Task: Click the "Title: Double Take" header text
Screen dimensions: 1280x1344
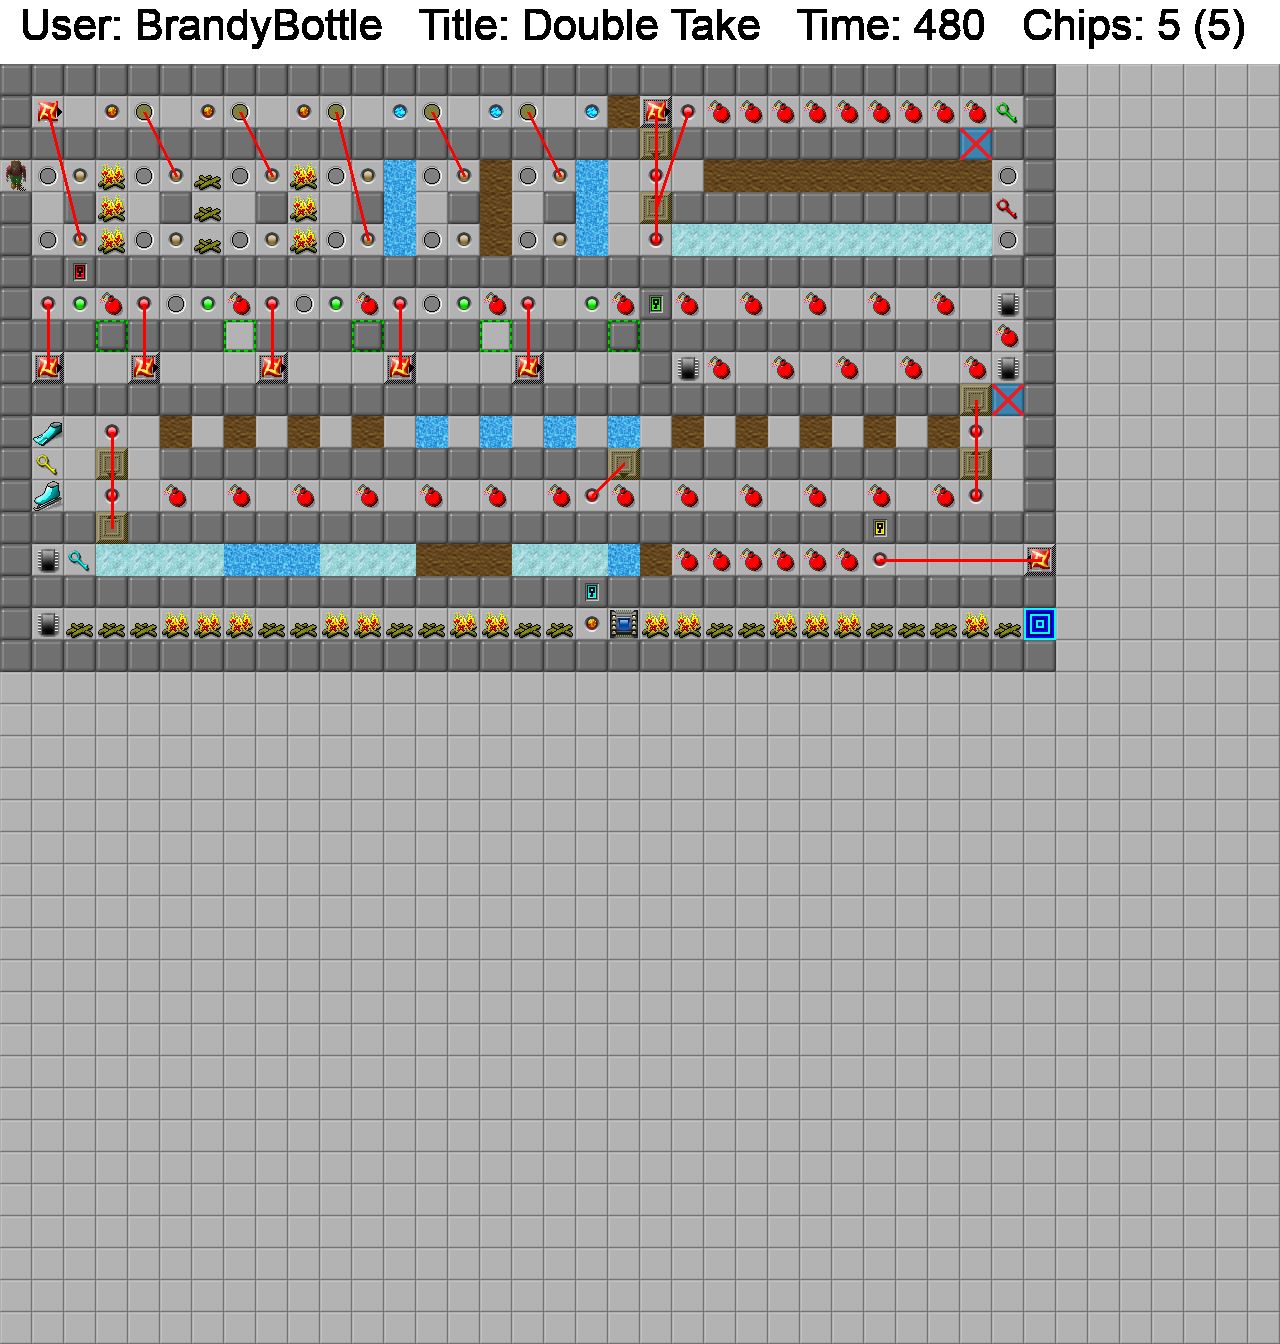Action: pos(589,26)
